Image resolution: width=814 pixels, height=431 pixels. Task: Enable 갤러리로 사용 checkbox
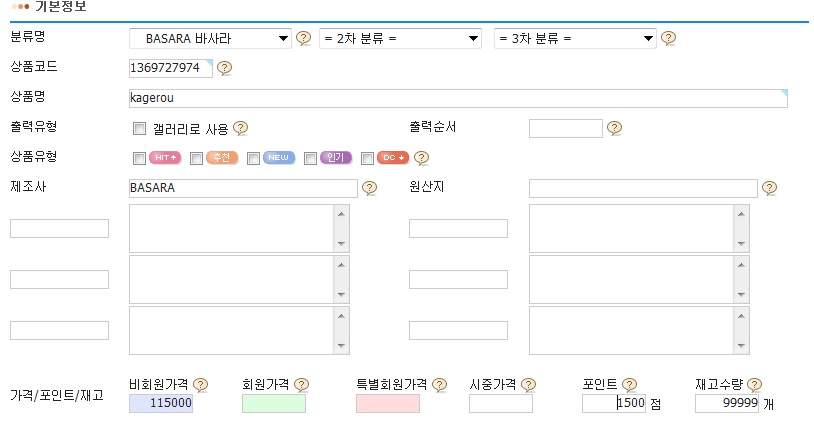[x=139, y=128]
